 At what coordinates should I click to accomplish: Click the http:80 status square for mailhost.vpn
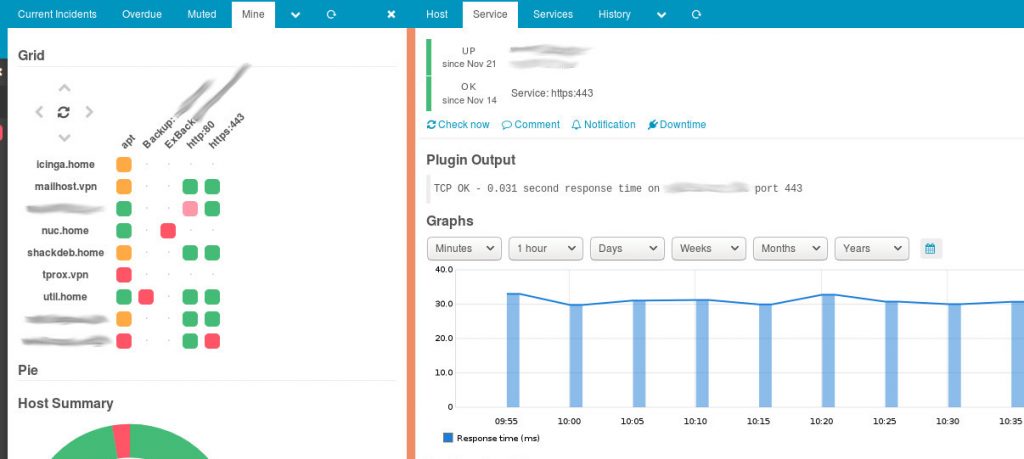point(190,187)
